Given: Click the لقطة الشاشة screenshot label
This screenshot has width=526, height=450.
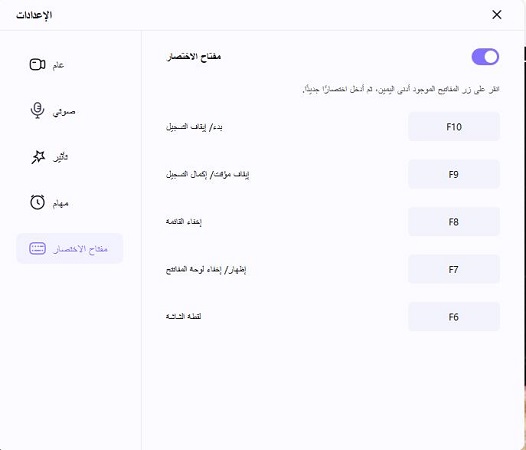Looking at the screenshot, I should coord(183,316).
